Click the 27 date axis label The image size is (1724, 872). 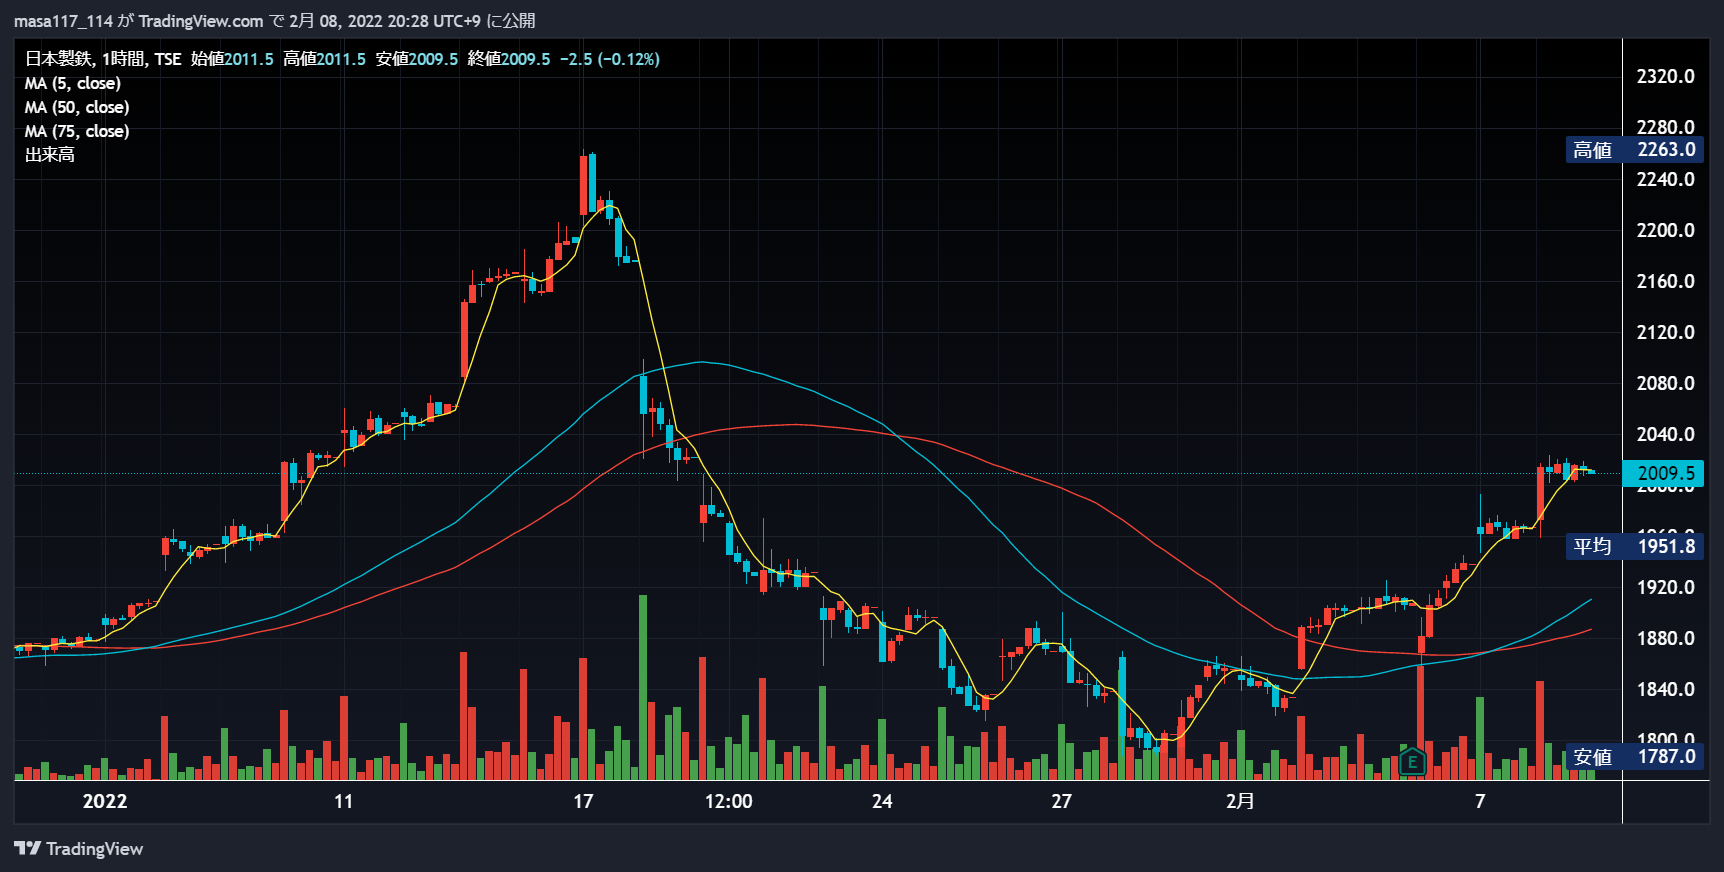pos(1061,801)
